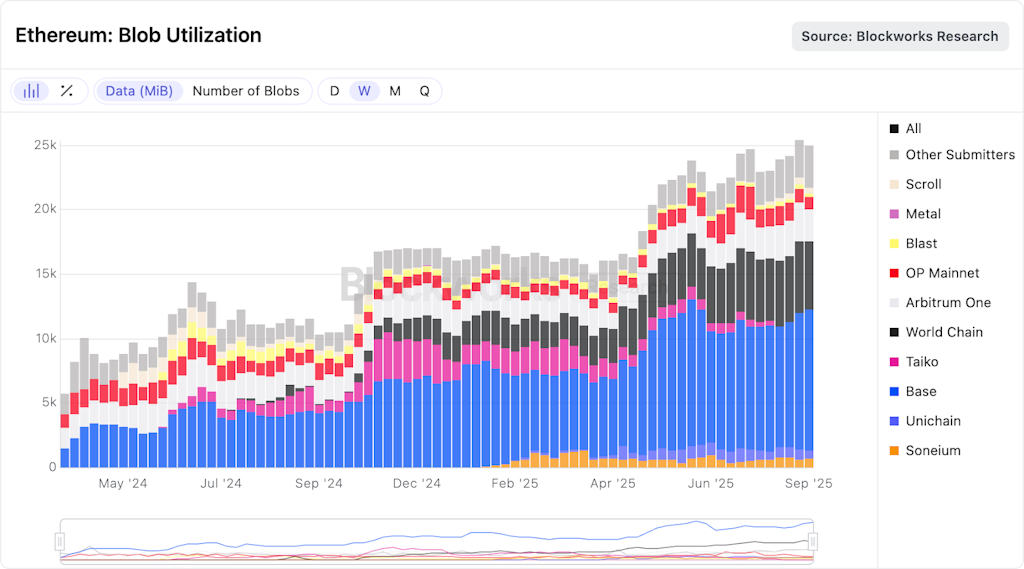
Task: Click the Taiko pink legend marker
Action: point(894,362)
